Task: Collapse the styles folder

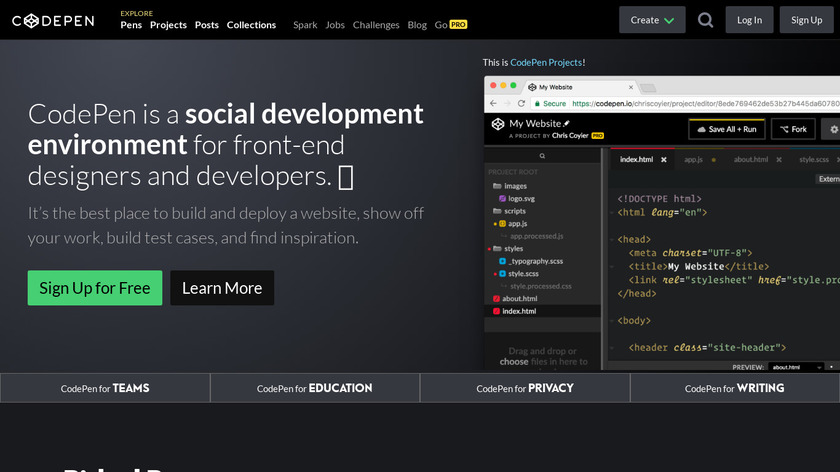Action: (x=507, y=249)
